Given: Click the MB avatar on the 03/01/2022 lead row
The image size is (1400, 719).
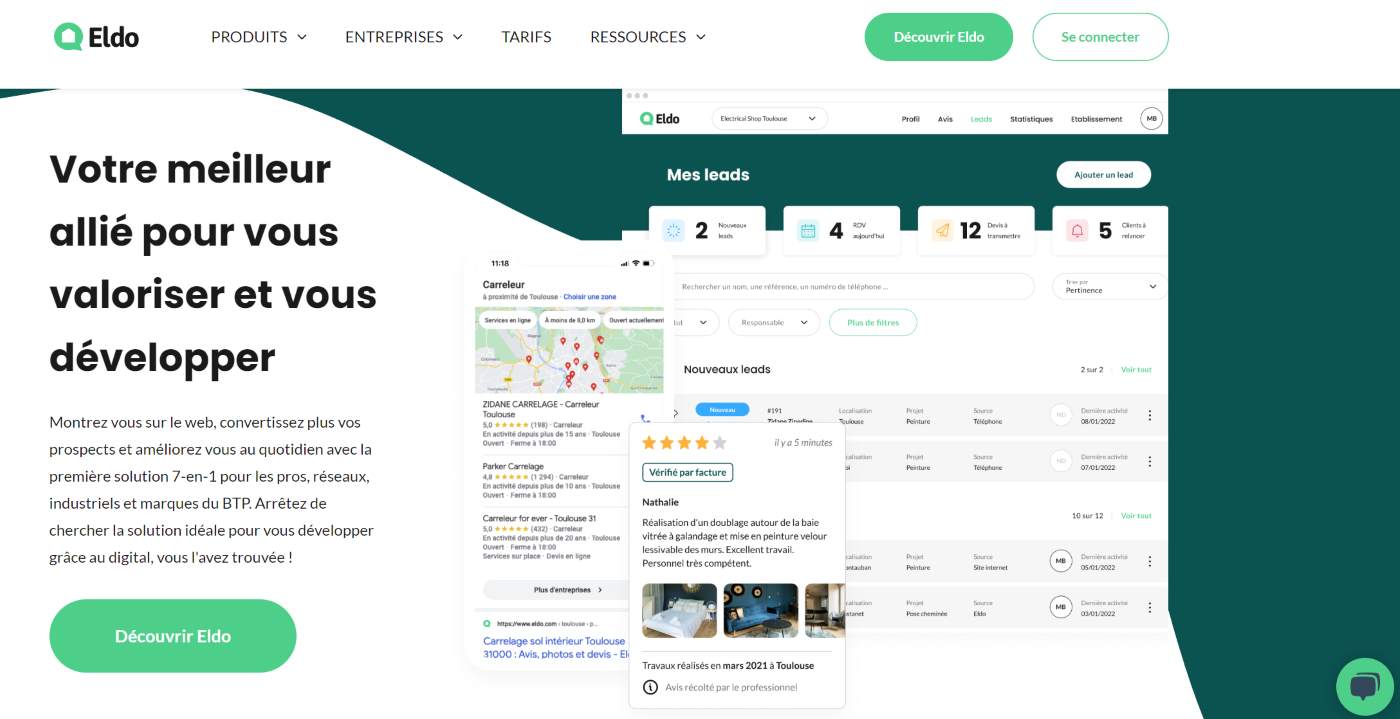Looking at the screenshot, I should pos(1060,607).
